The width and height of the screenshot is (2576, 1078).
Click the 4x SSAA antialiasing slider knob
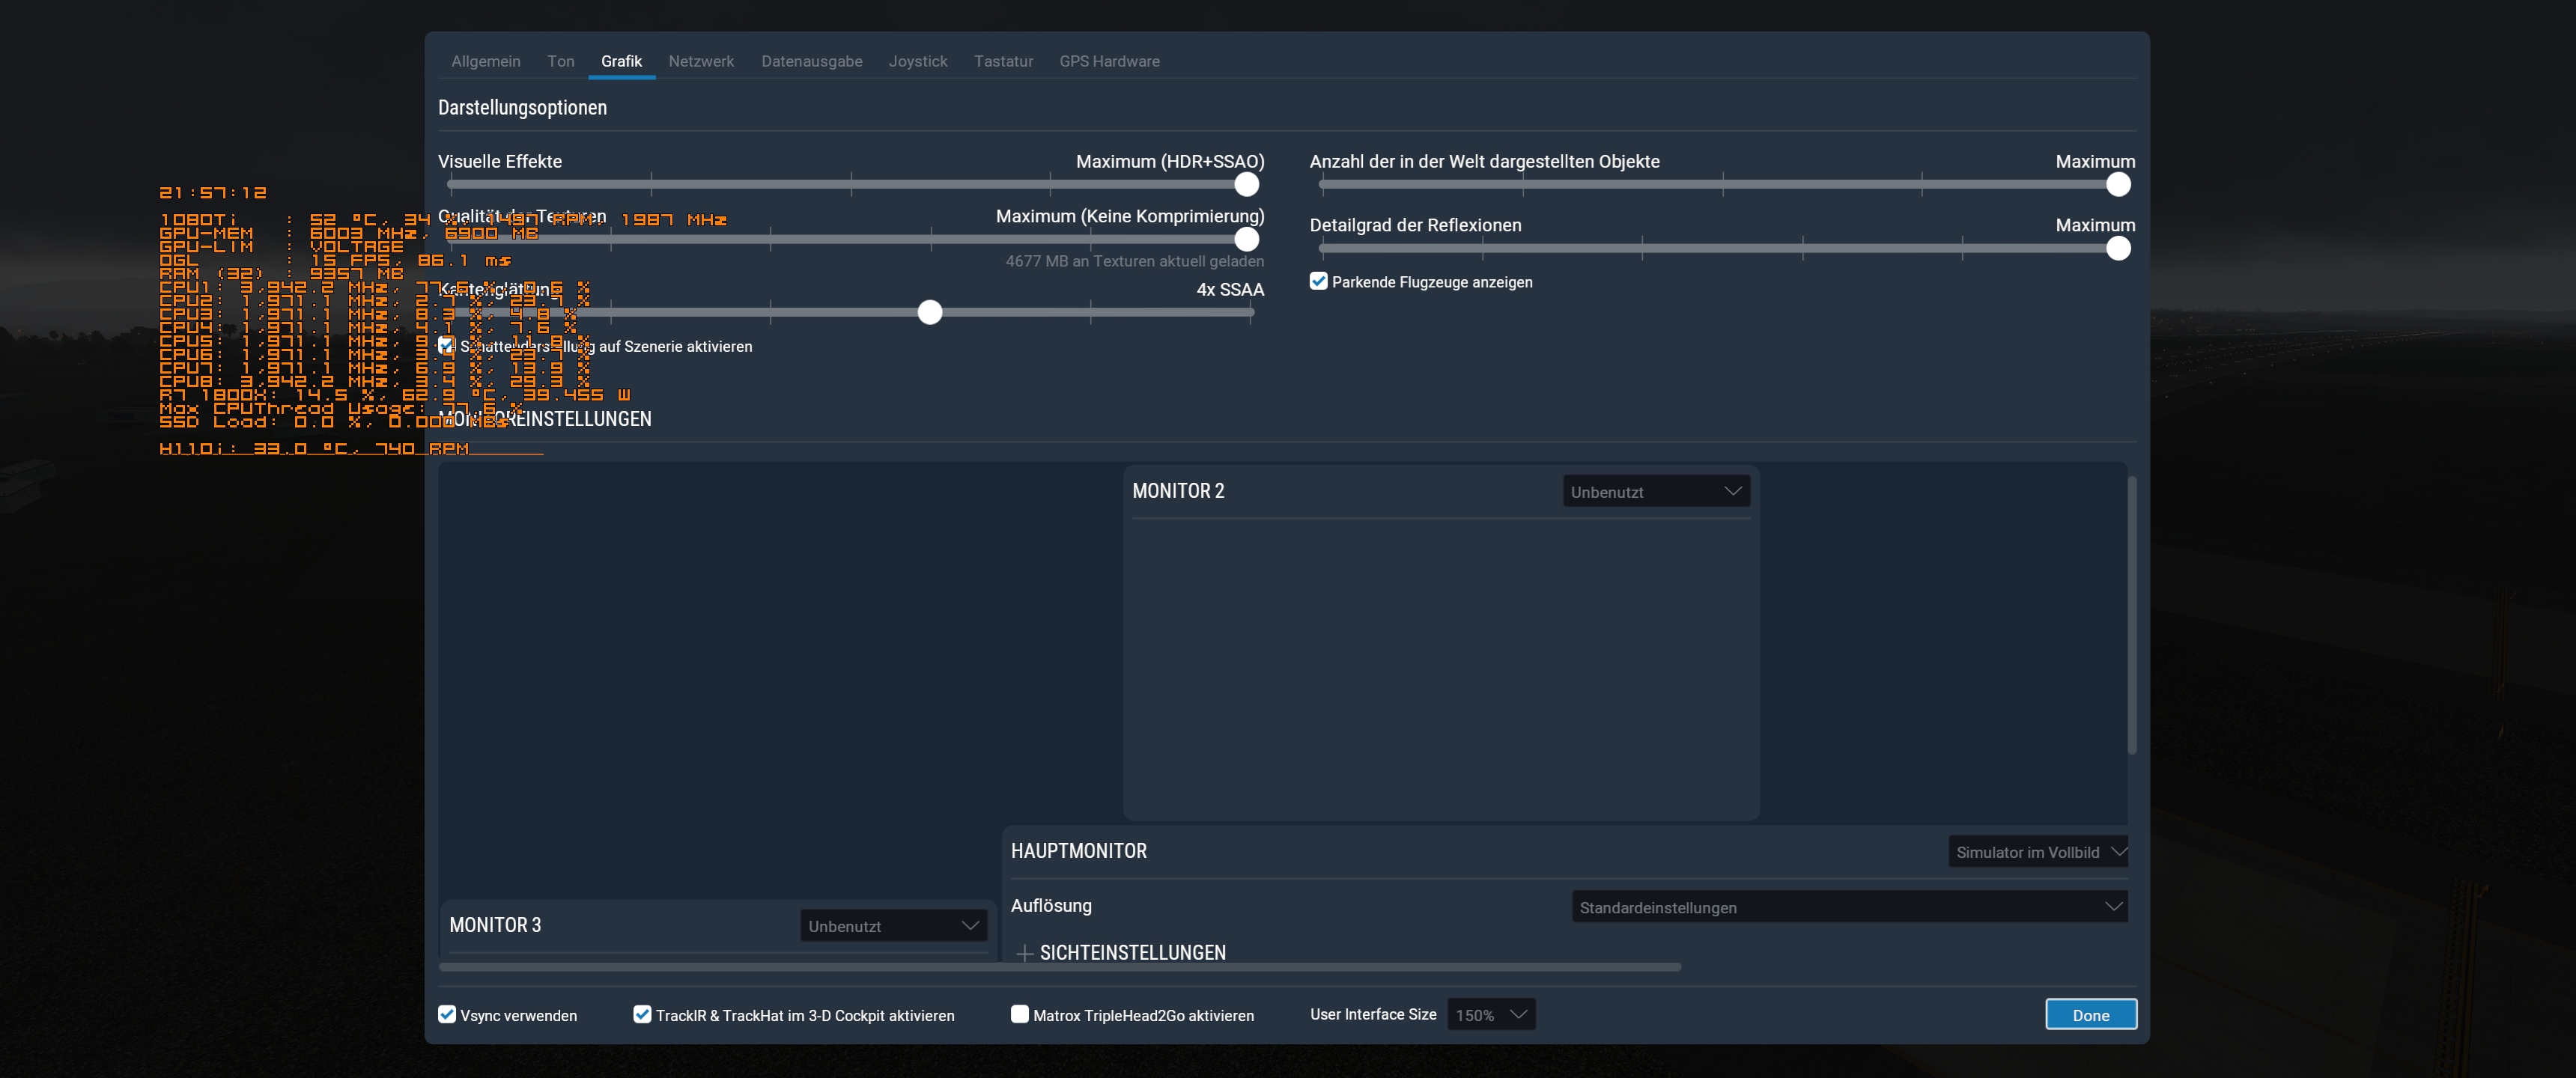click(930, 312)
